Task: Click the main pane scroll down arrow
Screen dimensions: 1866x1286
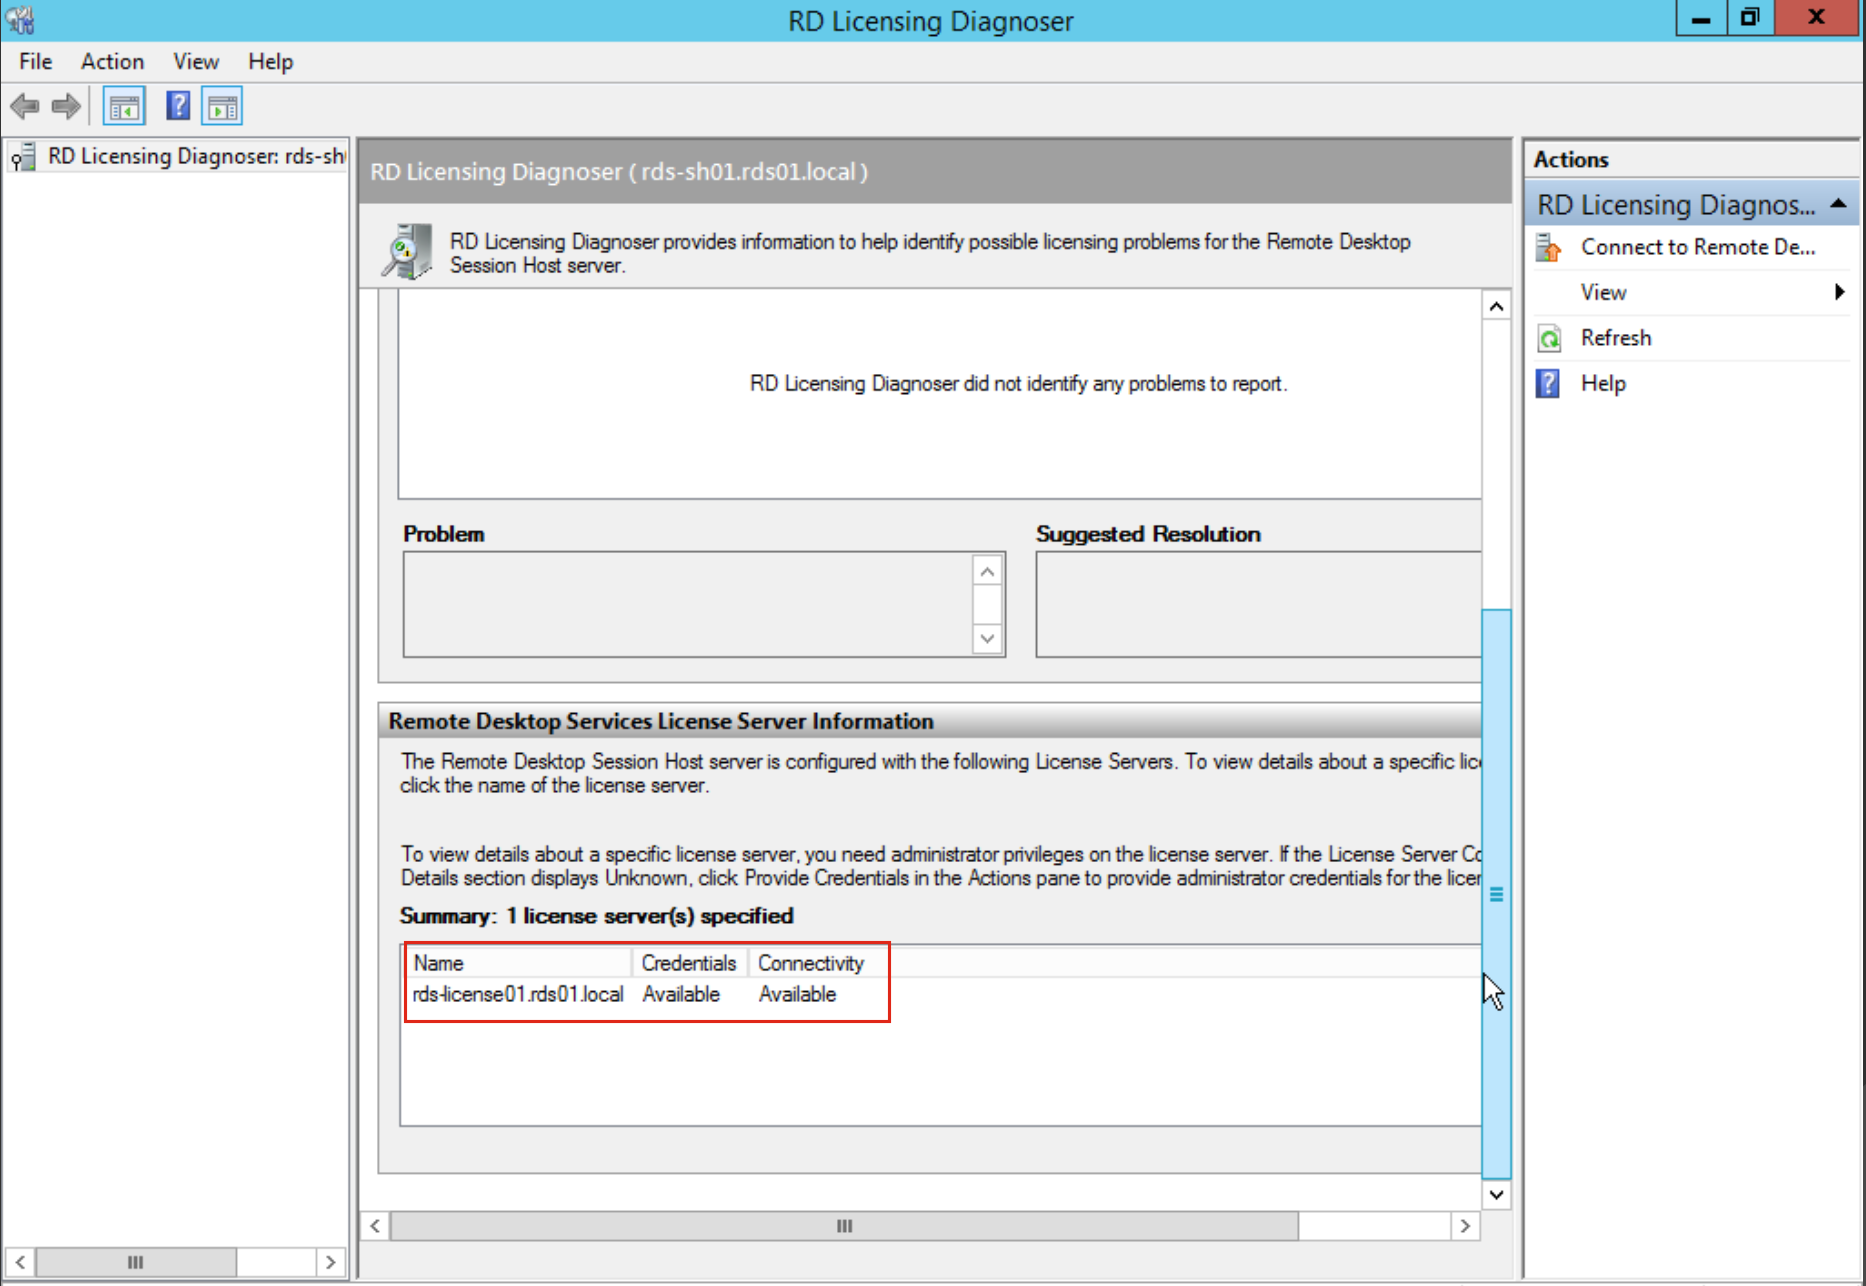Action: (x=1496, y=1194)
